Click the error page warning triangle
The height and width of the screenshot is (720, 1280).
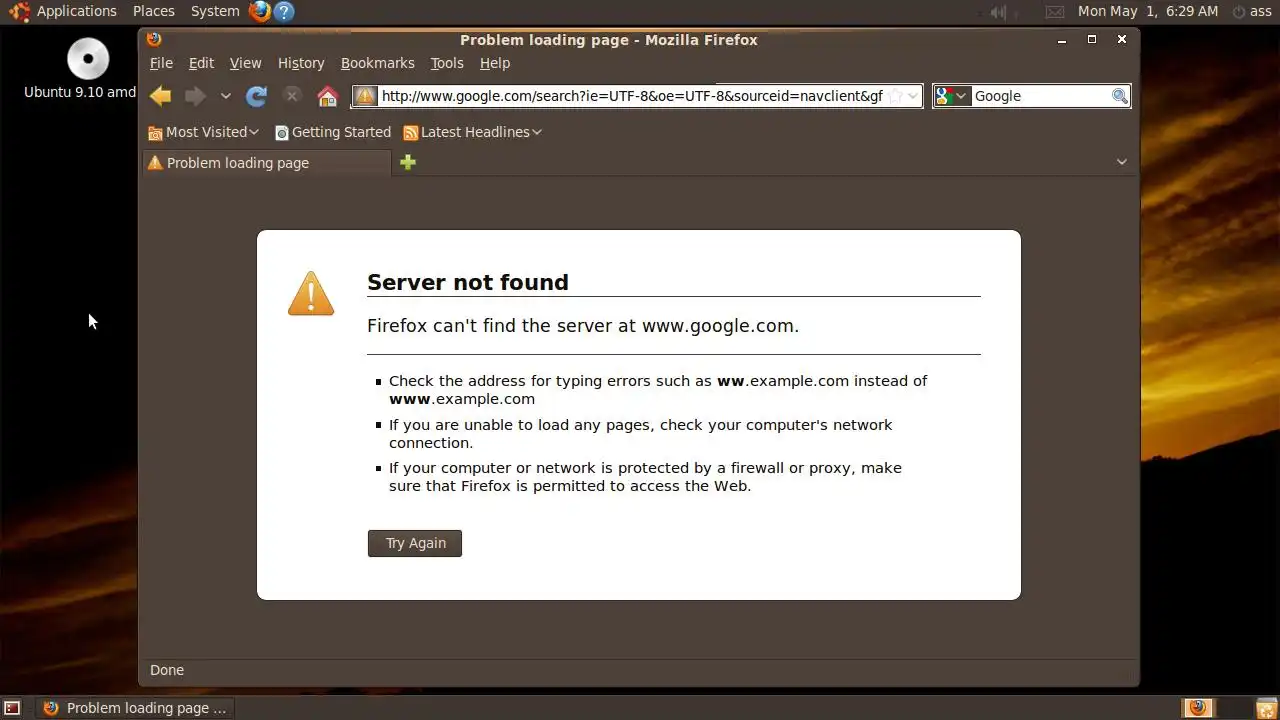[311, 293]
